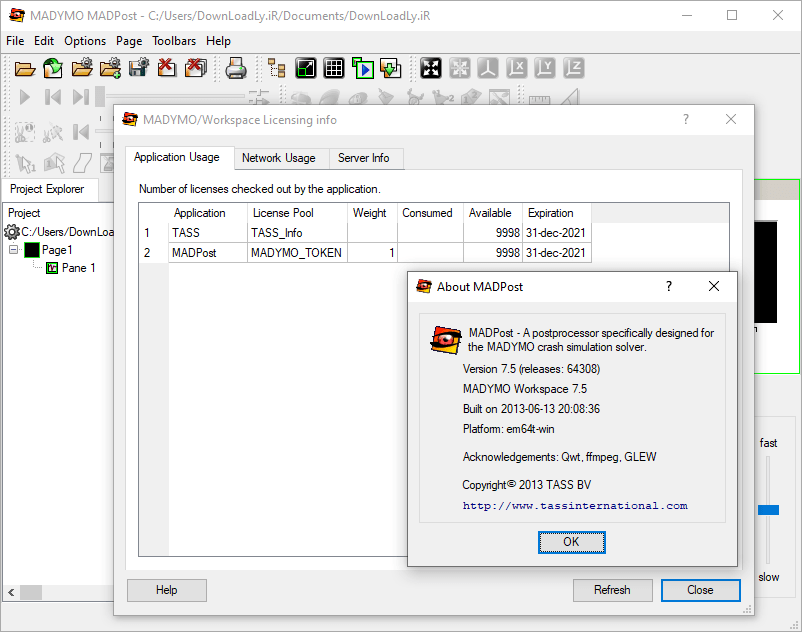Viewport: 802px width, 632px height.
Task: Click the print icon in toolbar
Action: [235, 68]
